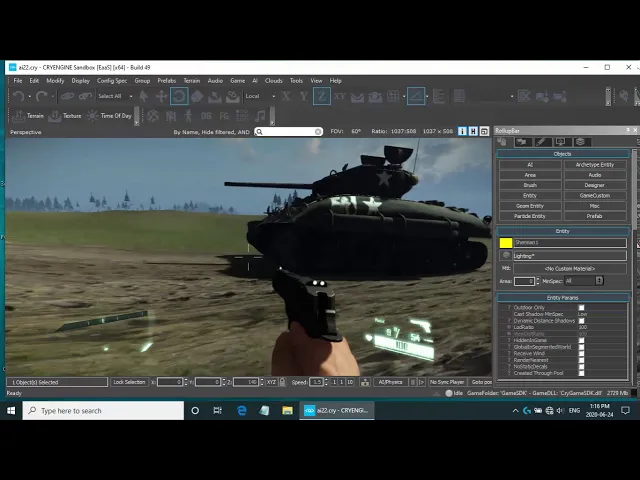The image size is (640, 480).
Task: Select the Move tool icon
Action: pyautogui.click(x=161, y=96)
